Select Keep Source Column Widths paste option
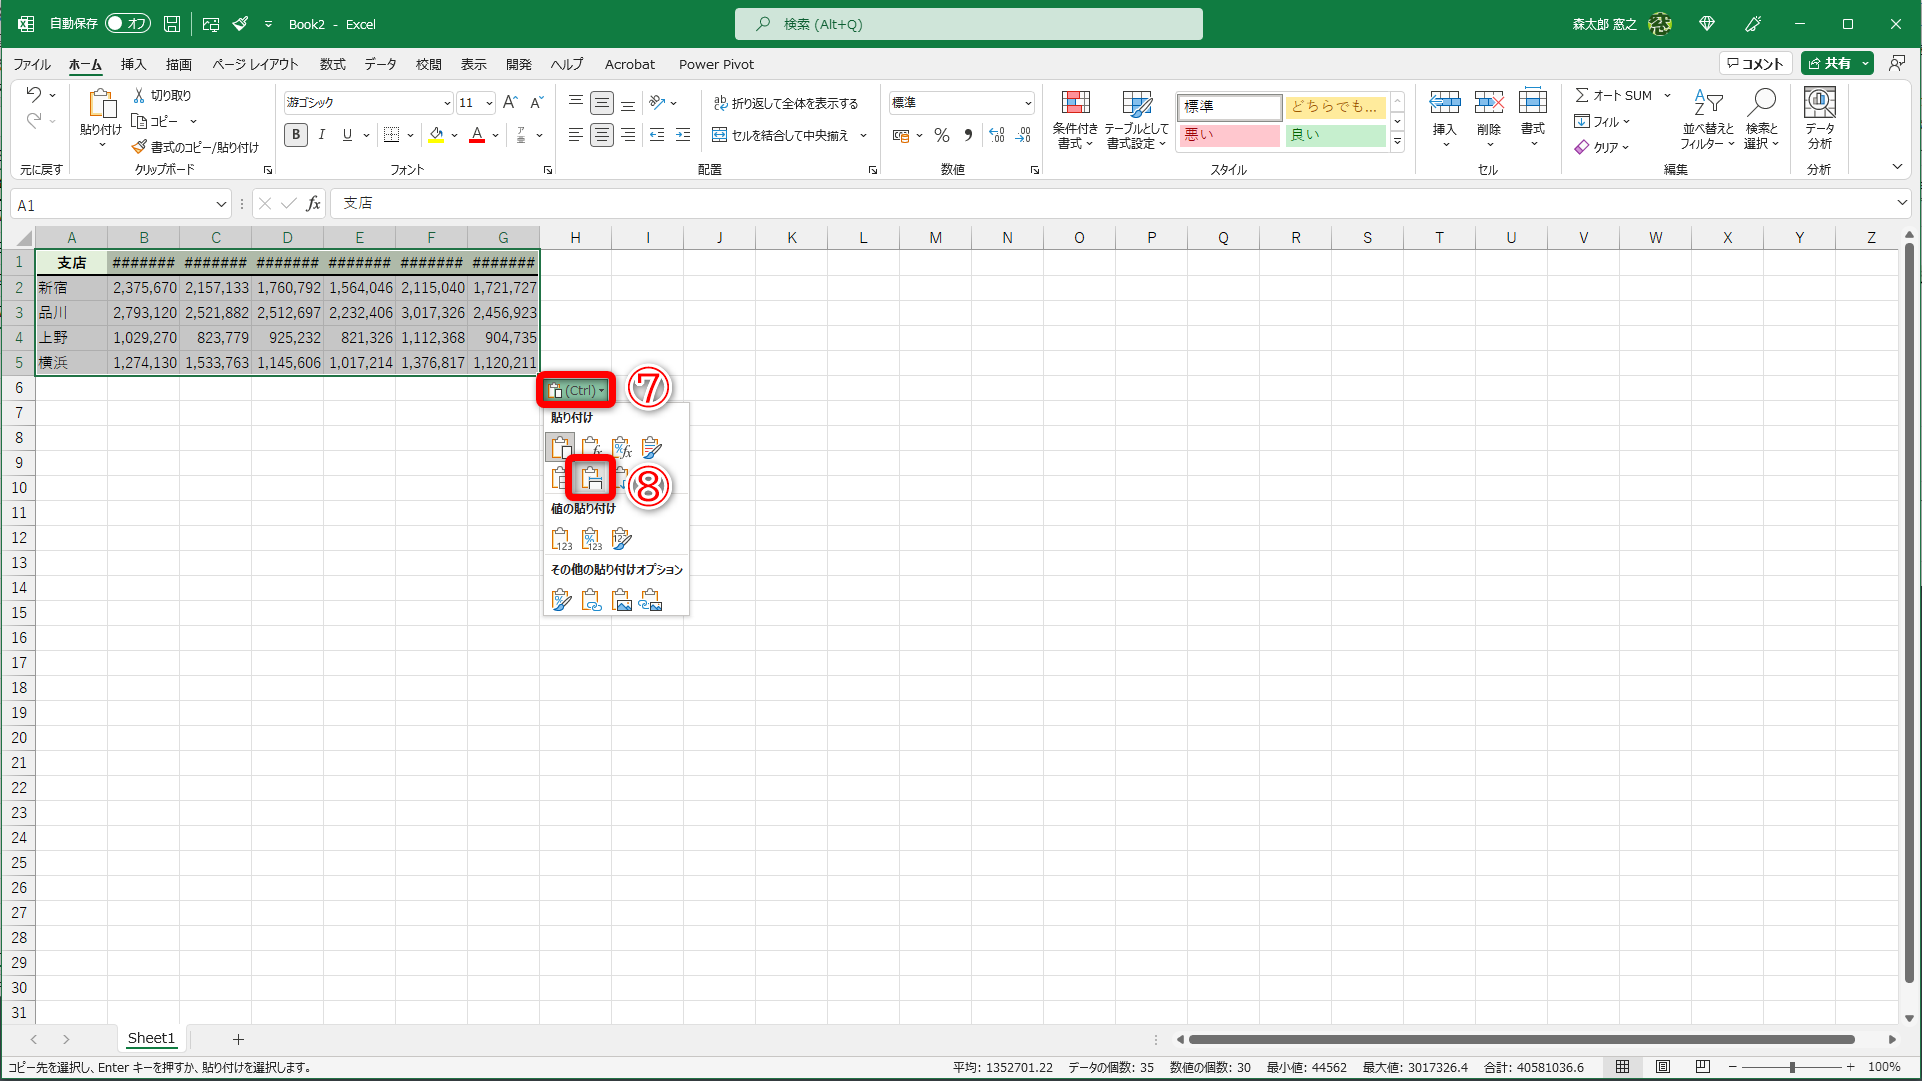The width and height of the screenshot is (1922, 1081). point(591,478)
